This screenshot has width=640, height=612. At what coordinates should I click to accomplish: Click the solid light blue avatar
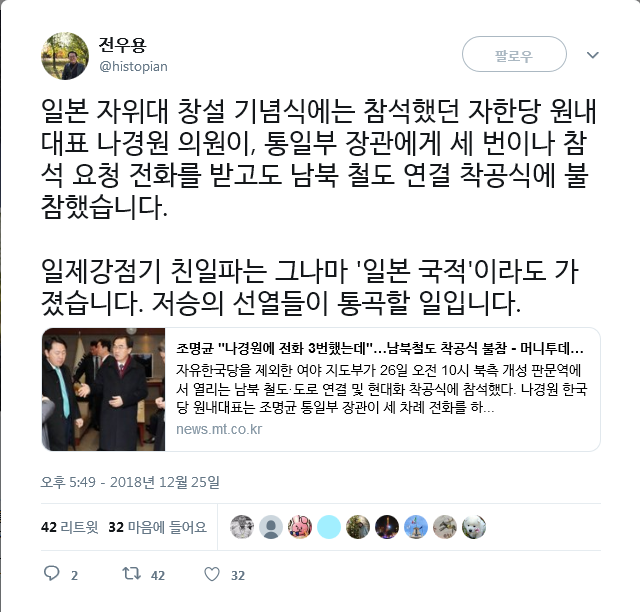tap(329, 527)
